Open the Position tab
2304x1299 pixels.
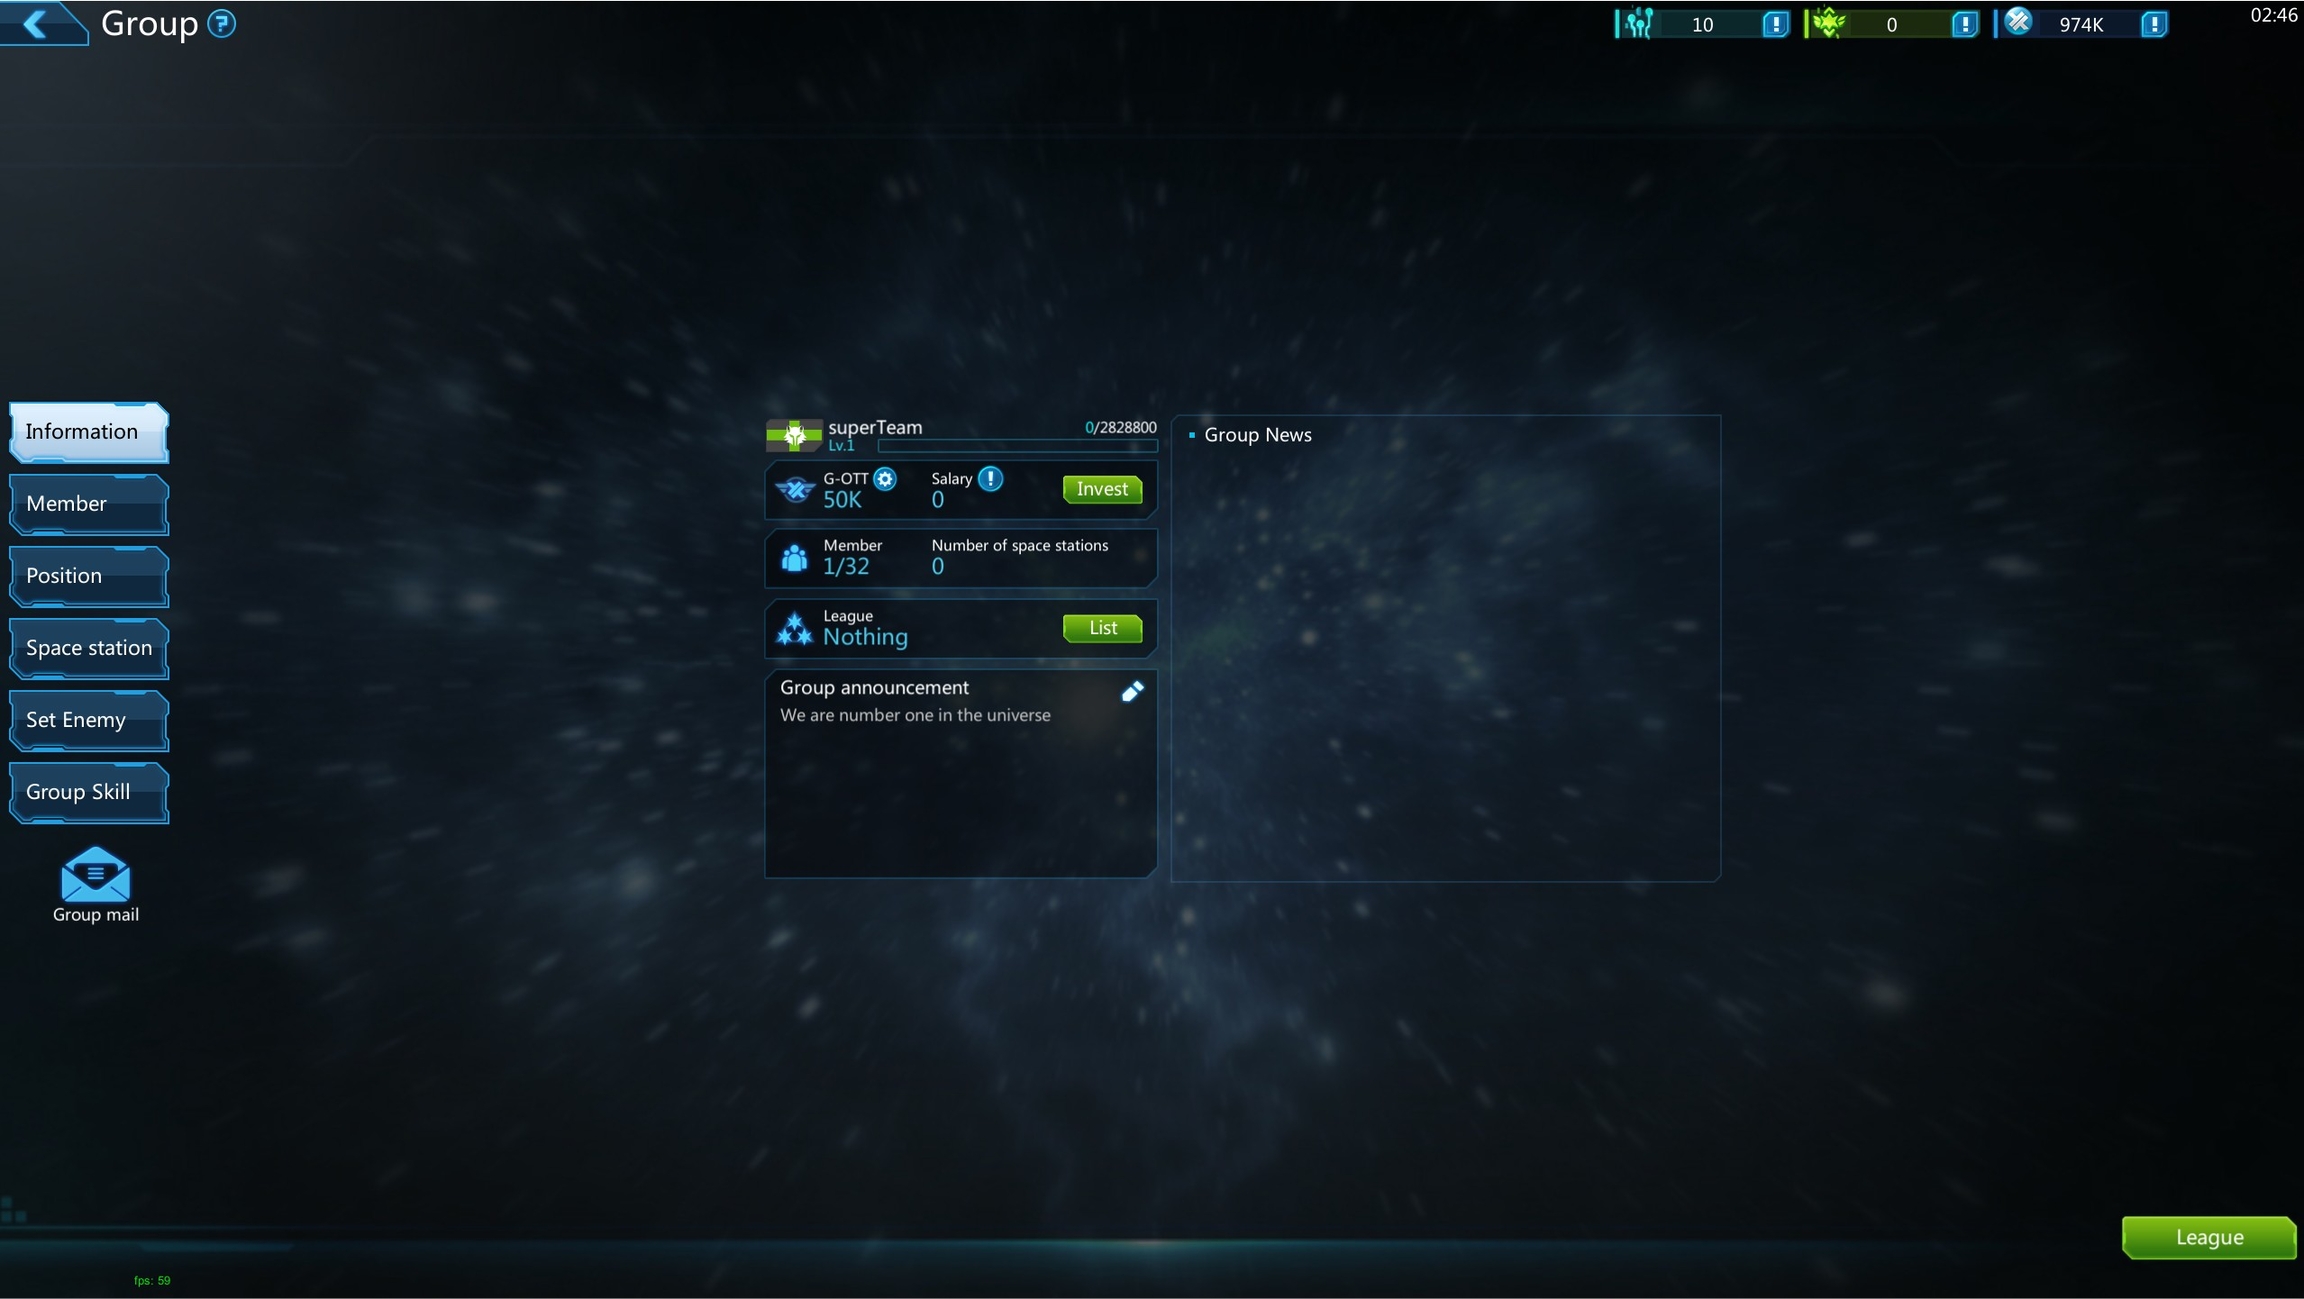pyautogui.click(x=88, y=576)
